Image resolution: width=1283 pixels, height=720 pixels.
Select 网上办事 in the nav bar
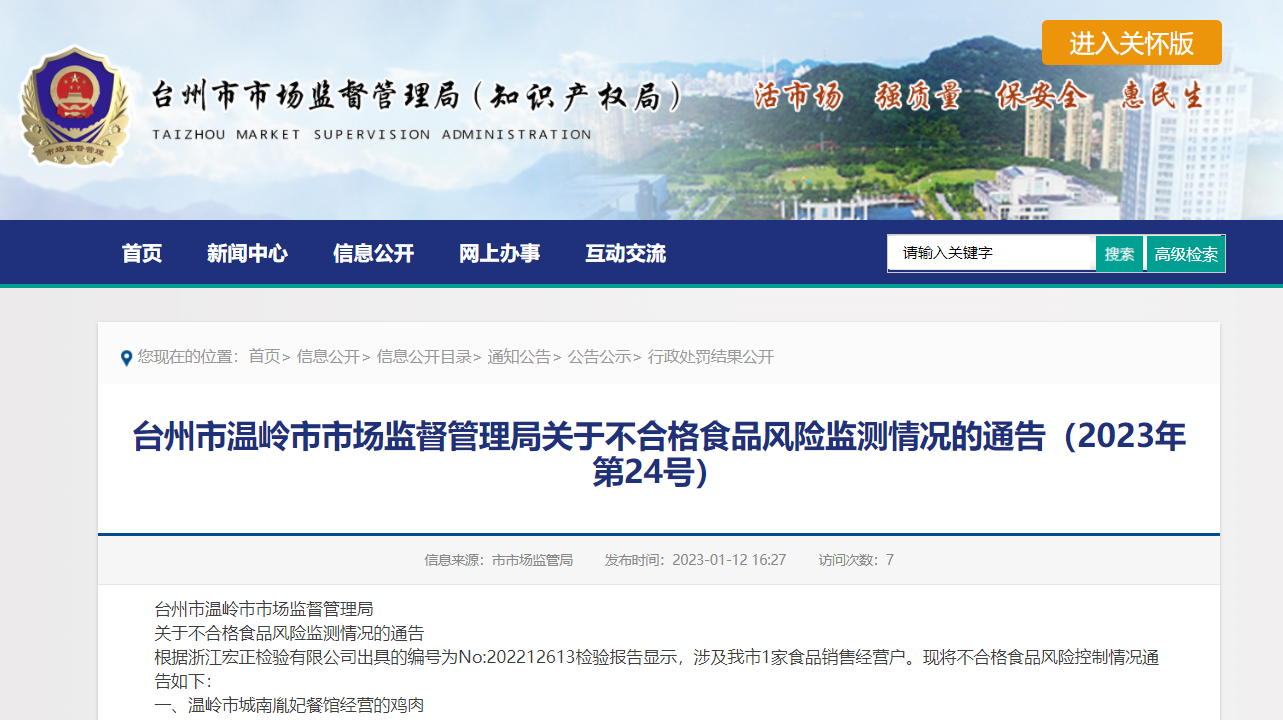tap(499, 253)
